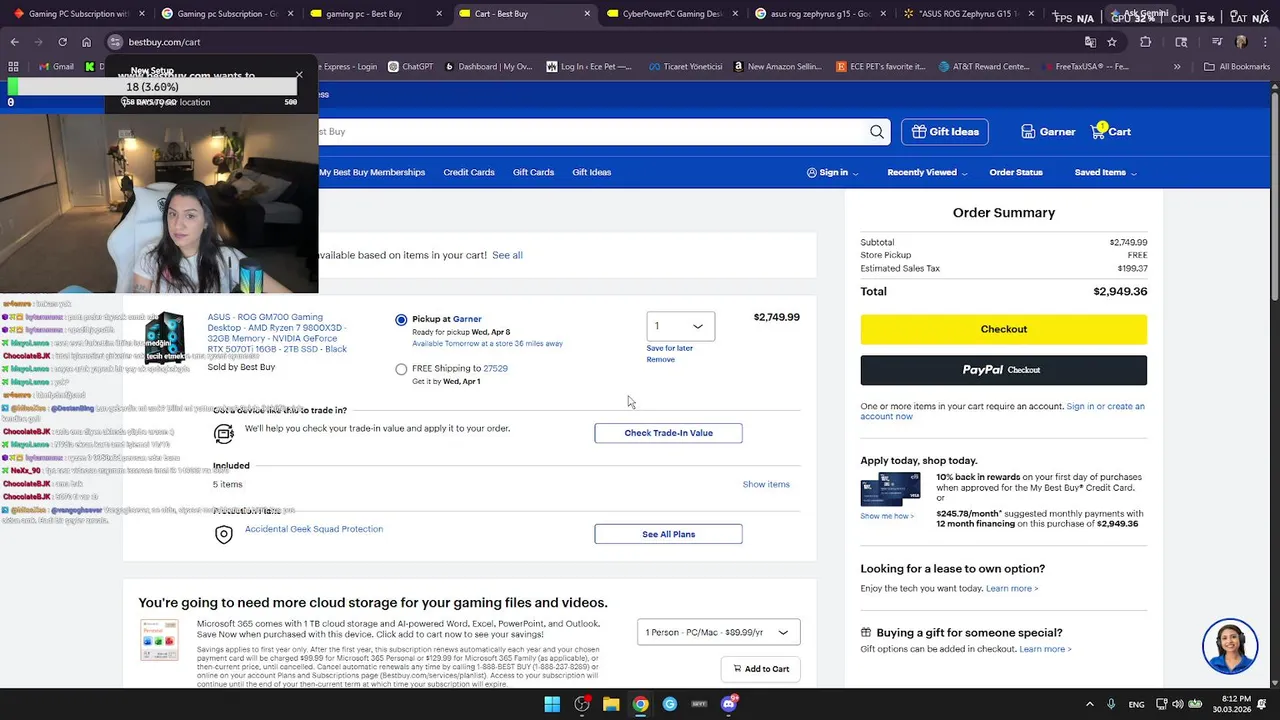Select FREE Shipping to 27529 option
The height and width of the screenshot is (720, 1280).
[x=401, y=369]
